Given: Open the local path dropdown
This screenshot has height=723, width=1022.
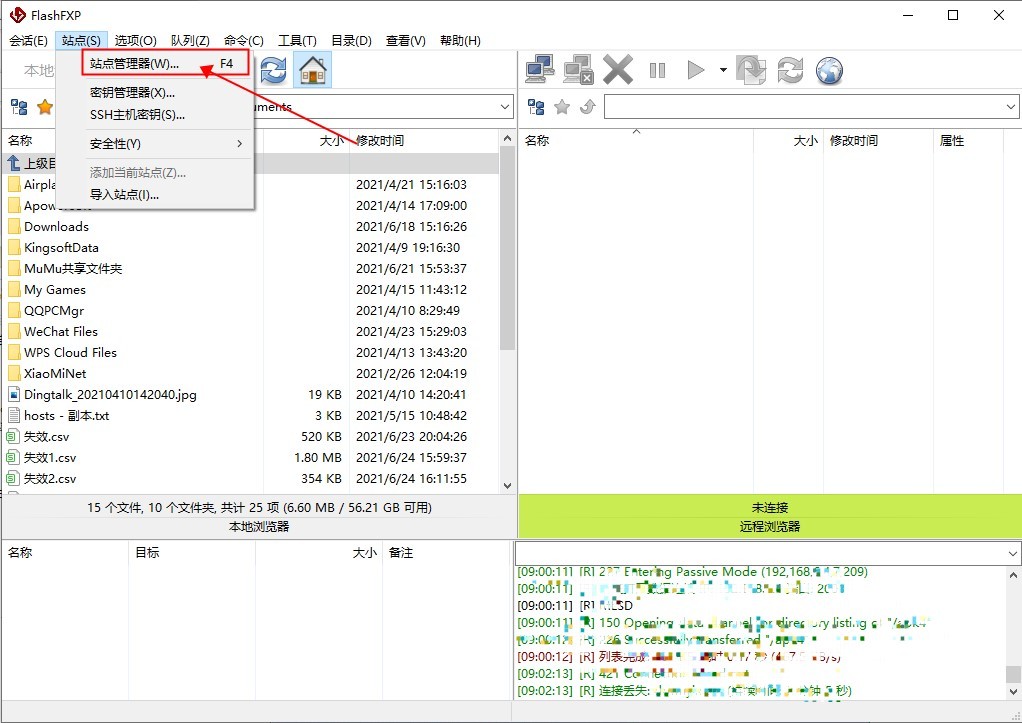Looking at the screenshot, I should [505, 106].
